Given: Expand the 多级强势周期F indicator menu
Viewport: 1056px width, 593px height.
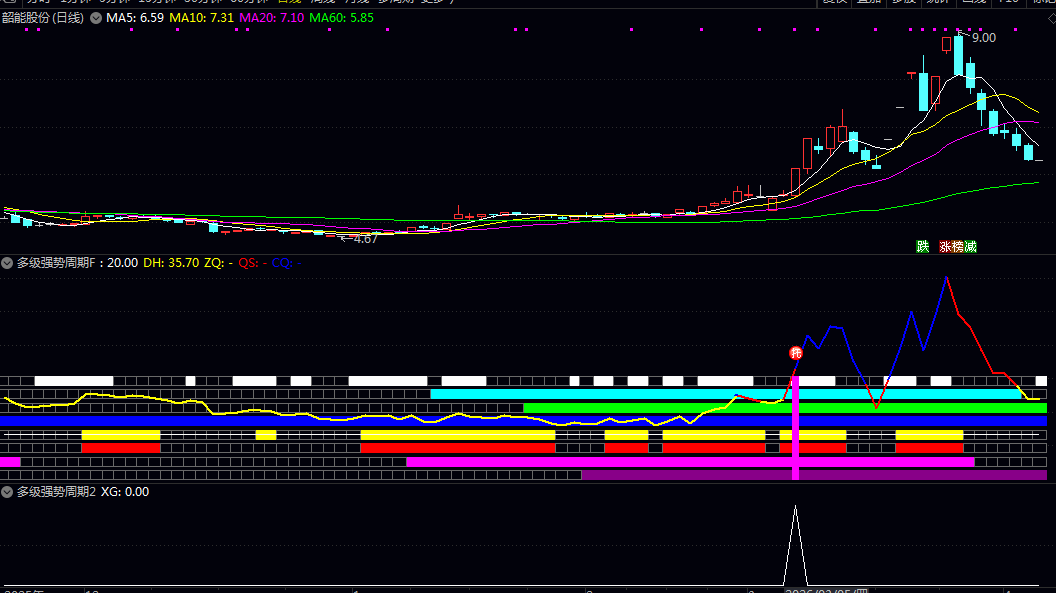Looking at the screenshot, I should [7, 263].
